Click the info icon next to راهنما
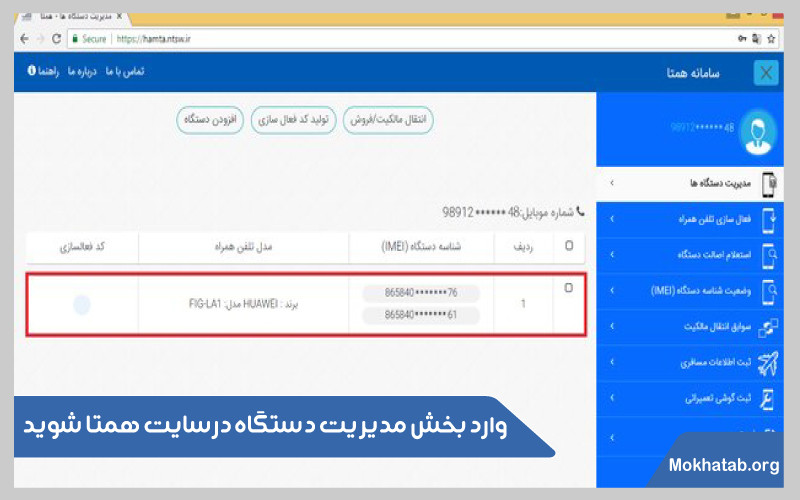The image size is (800, 500). (32, 70)
